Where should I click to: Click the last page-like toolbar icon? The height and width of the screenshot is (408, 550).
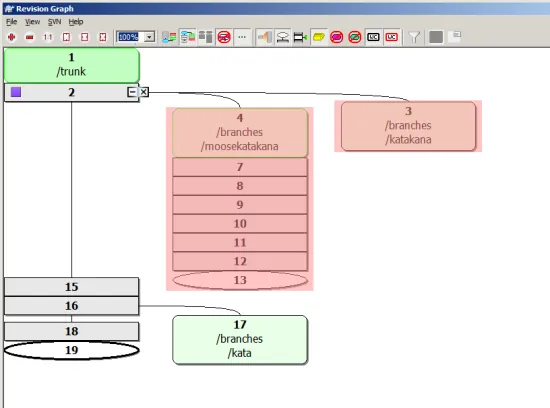[x=455, y=37]
